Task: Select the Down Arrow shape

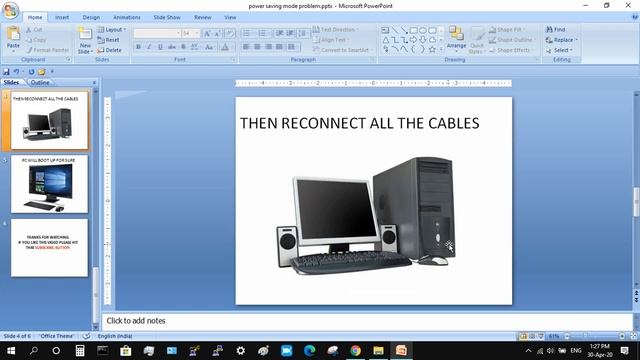Action: coord(423,40)
